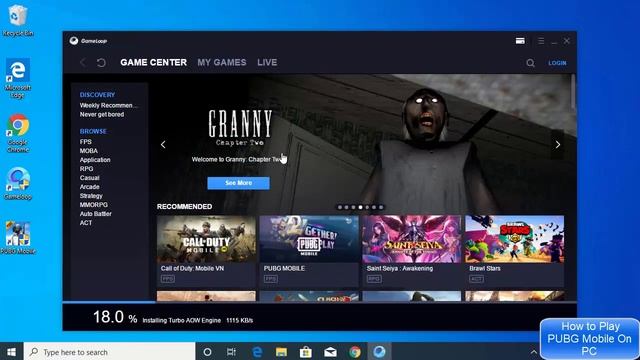Open Never get bored discovery item

(102, 114)
